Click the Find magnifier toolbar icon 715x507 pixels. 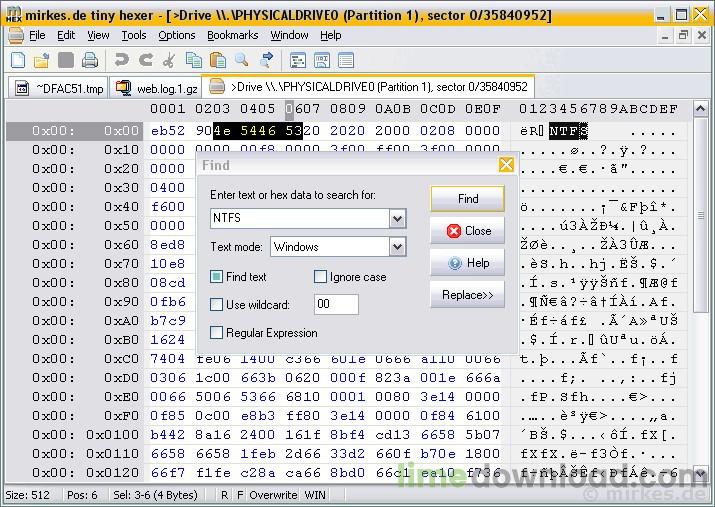pos(243,61)
